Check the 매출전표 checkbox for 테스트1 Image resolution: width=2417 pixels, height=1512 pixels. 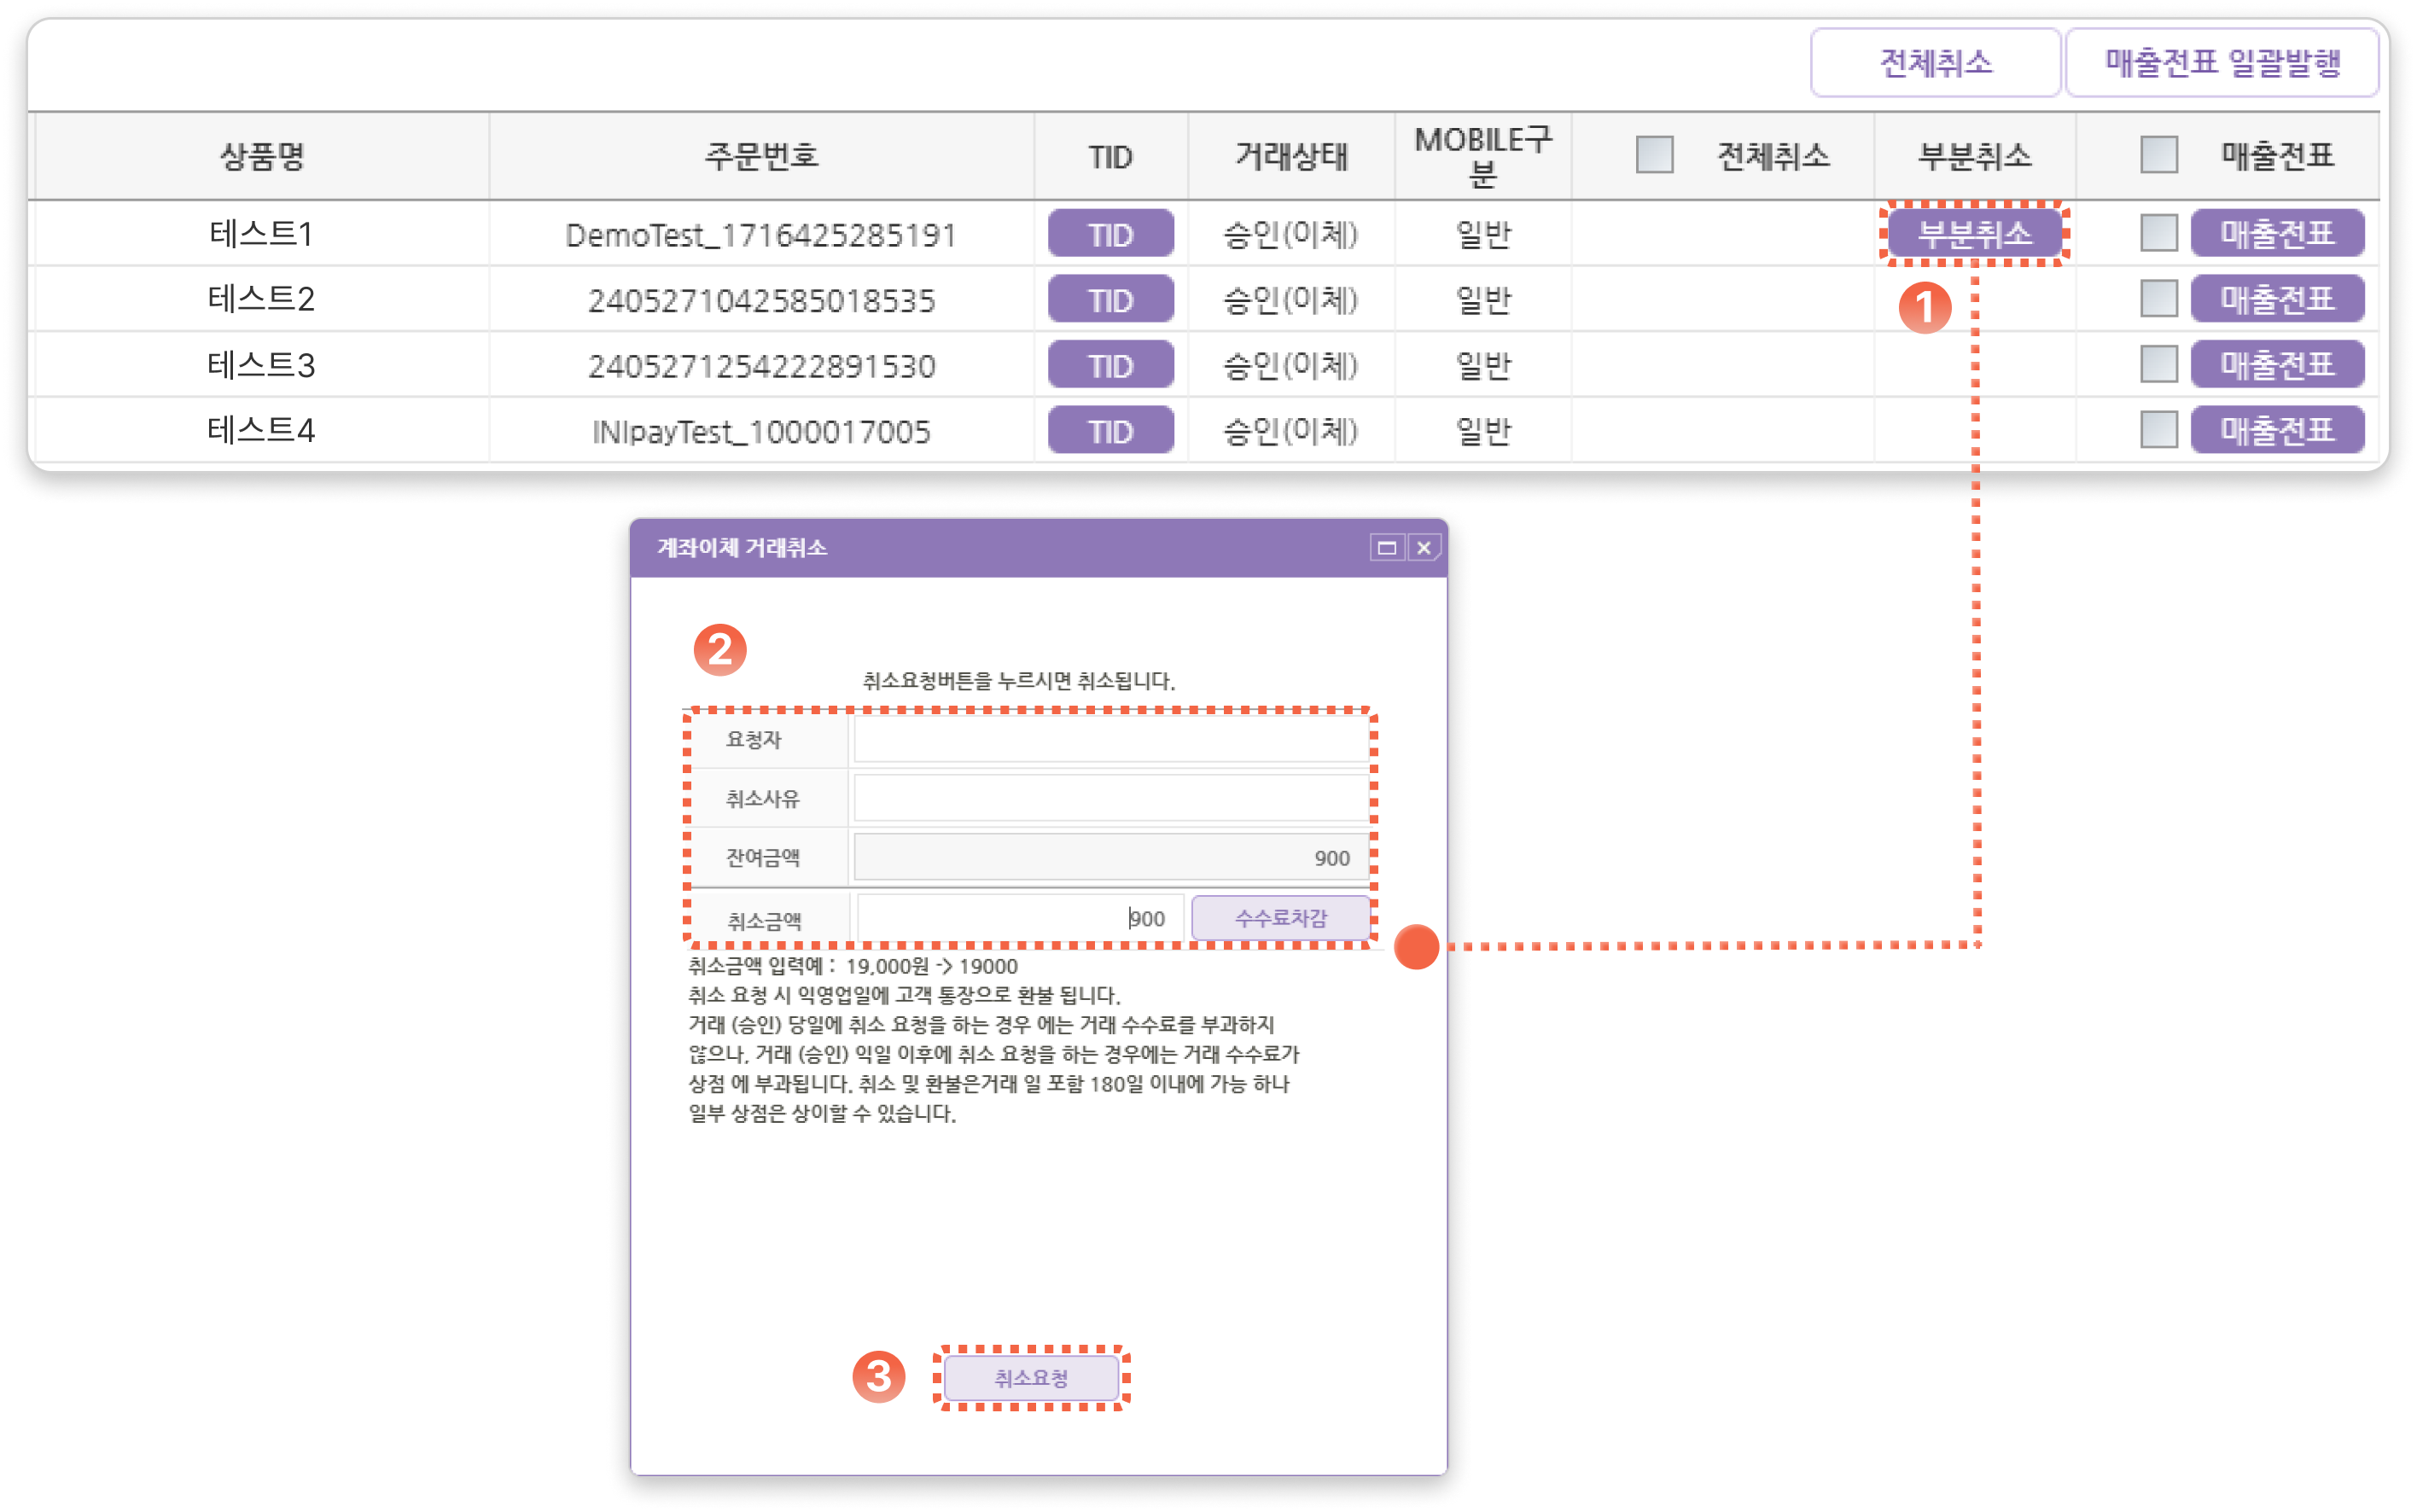click(x=2159, y=233)
